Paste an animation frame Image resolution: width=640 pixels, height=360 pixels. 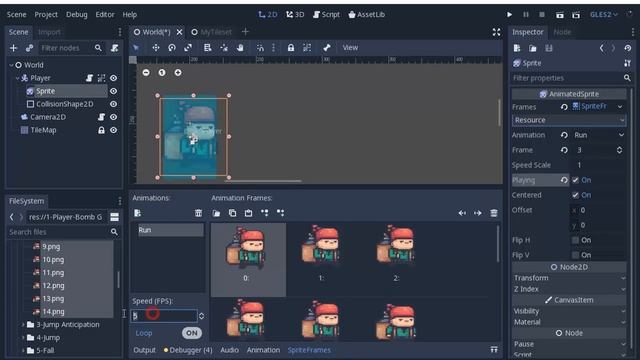coord(248,213)
